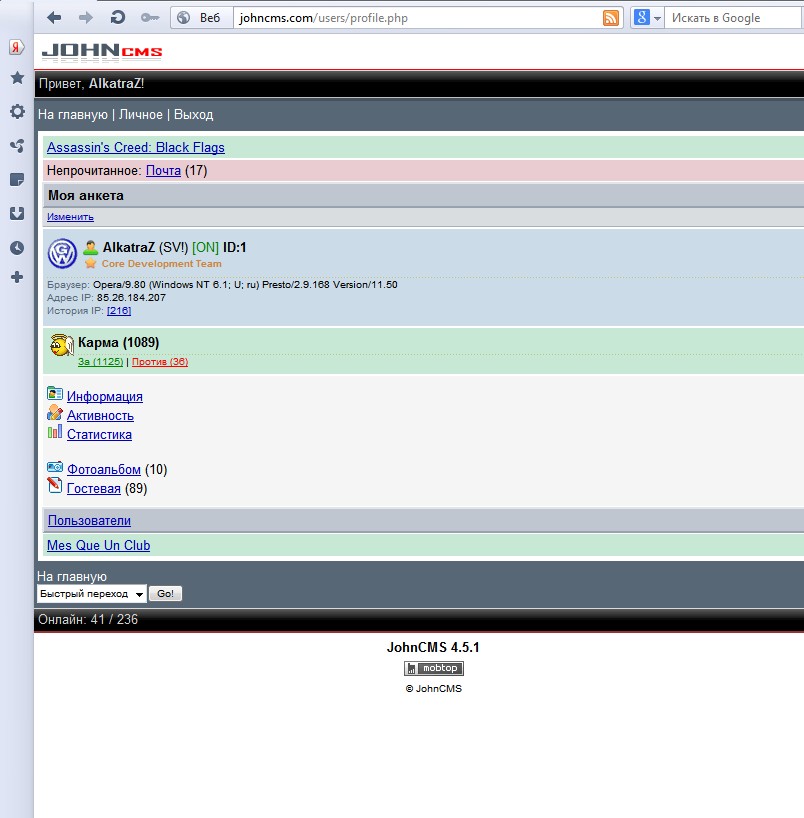Click the JohnCMS logo
804x818 pixels.
point(102,52)
